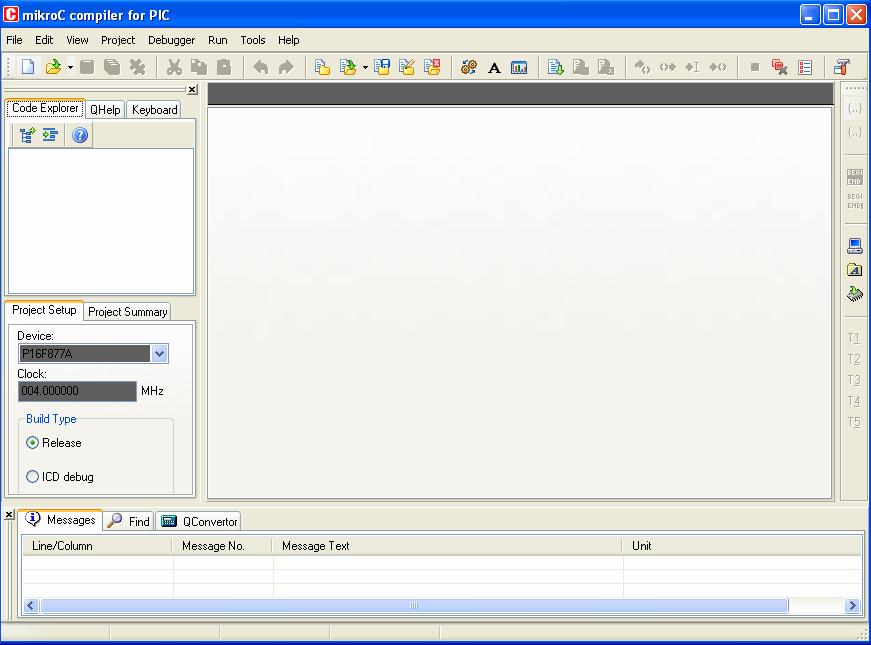Click the T5 template button

(854, 422)
